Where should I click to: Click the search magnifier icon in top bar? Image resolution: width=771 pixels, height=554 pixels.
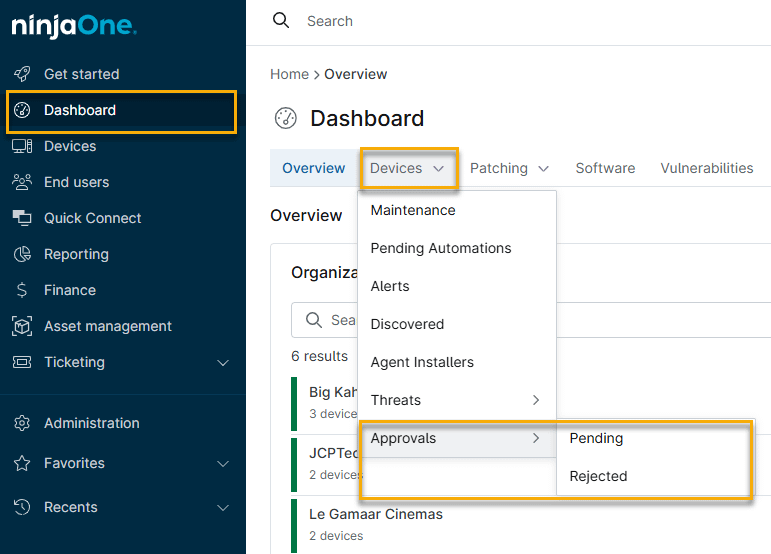coord(281,21)
